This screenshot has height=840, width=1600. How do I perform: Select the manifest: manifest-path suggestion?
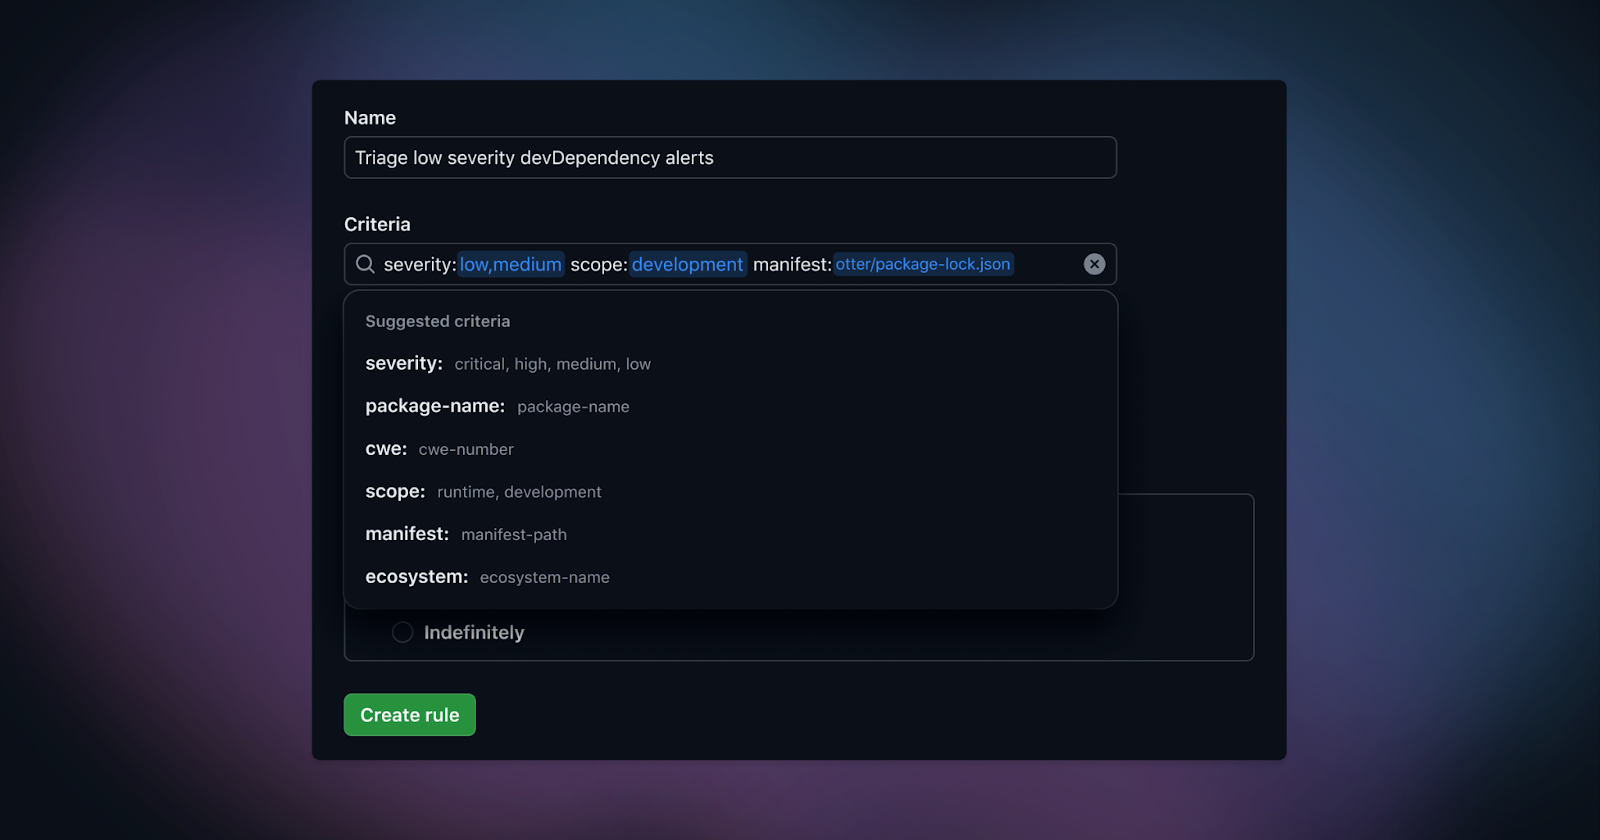[466, 534]
